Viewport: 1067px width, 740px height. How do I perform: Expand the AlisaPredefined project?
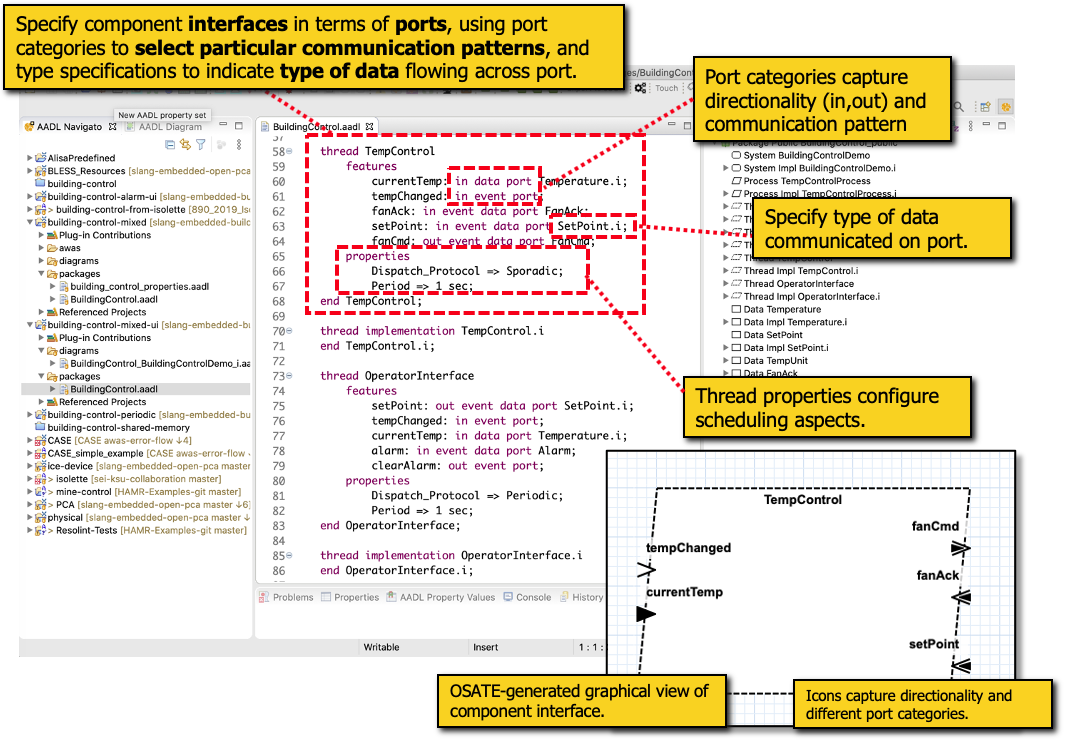(27, 158)
